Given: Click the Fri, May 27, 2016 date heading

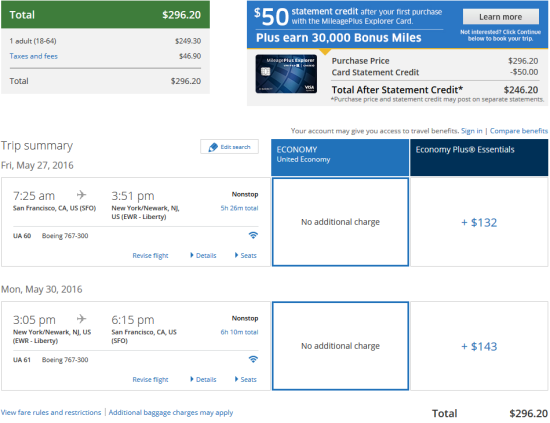Looking at the screenshot, I should click(37, 165).
